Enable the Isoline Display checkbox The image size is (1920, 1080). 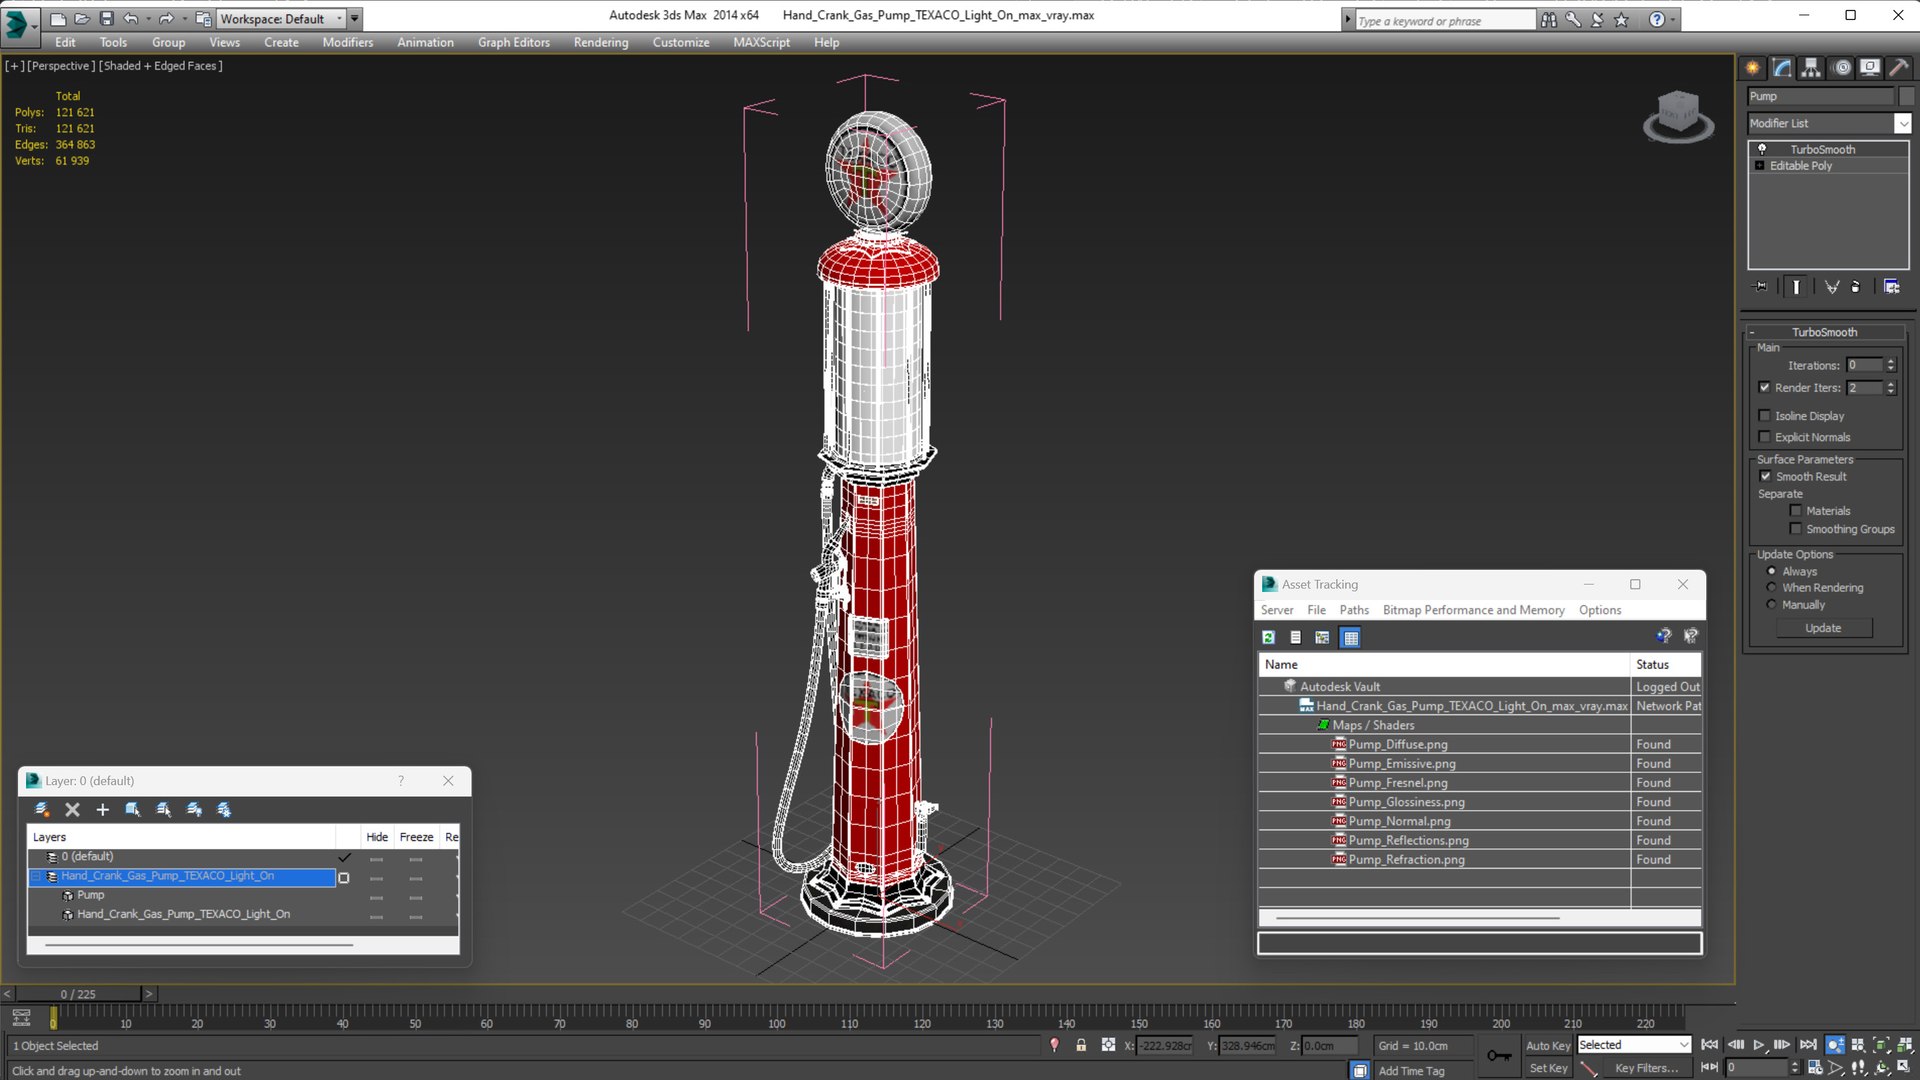pyautogui.click(x=1765, y=416)
